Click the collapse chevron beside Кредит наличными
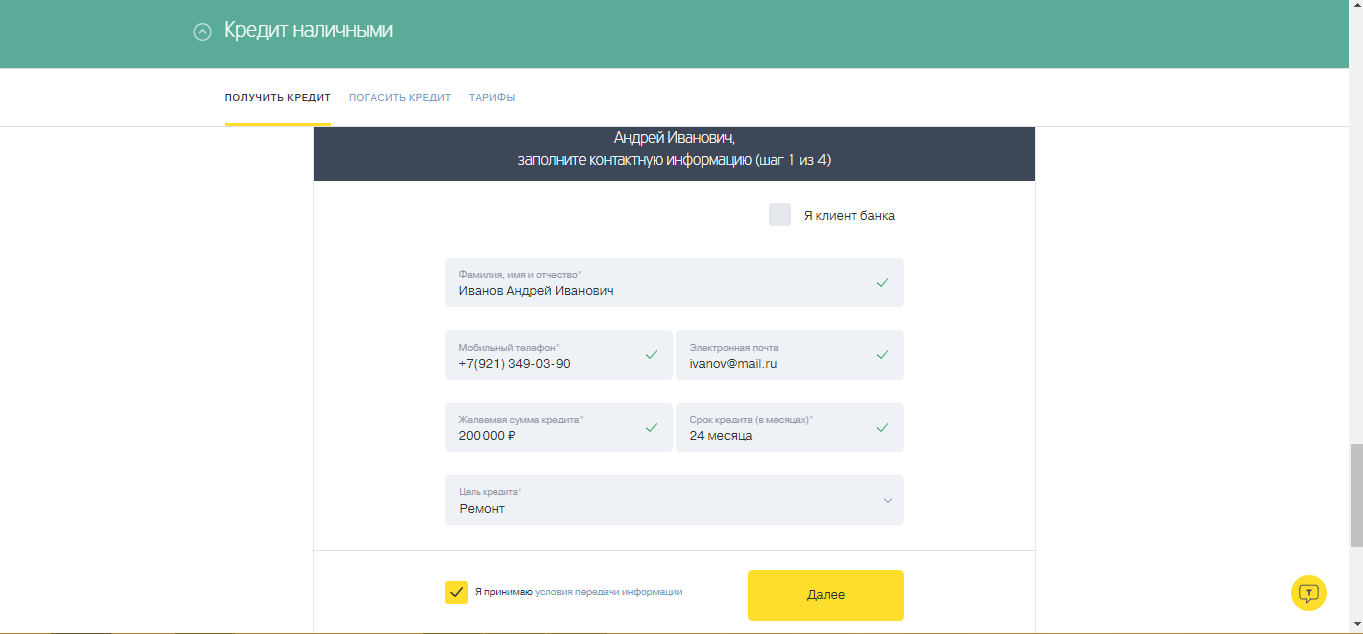1363x634 pixels. 202,32
